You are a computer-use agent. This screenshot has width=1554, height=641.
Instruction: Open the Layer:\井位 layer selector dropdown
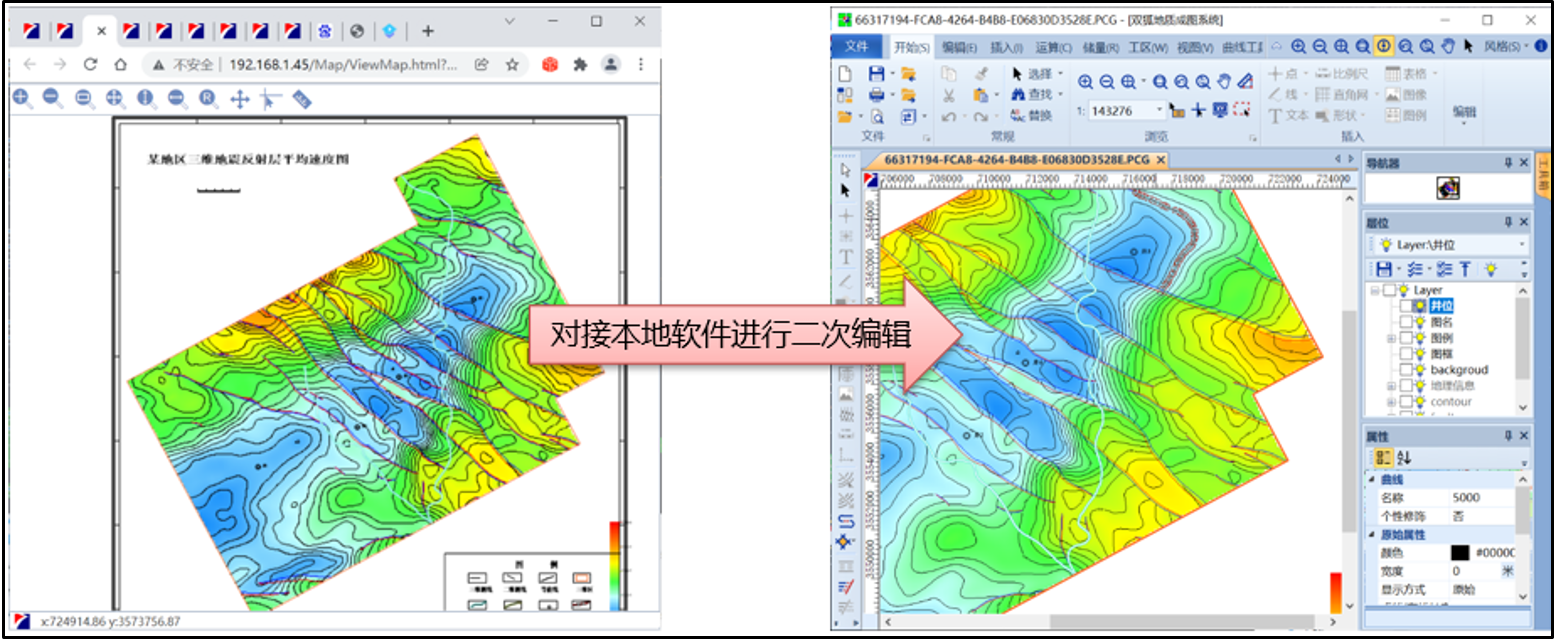point(1522,245)
